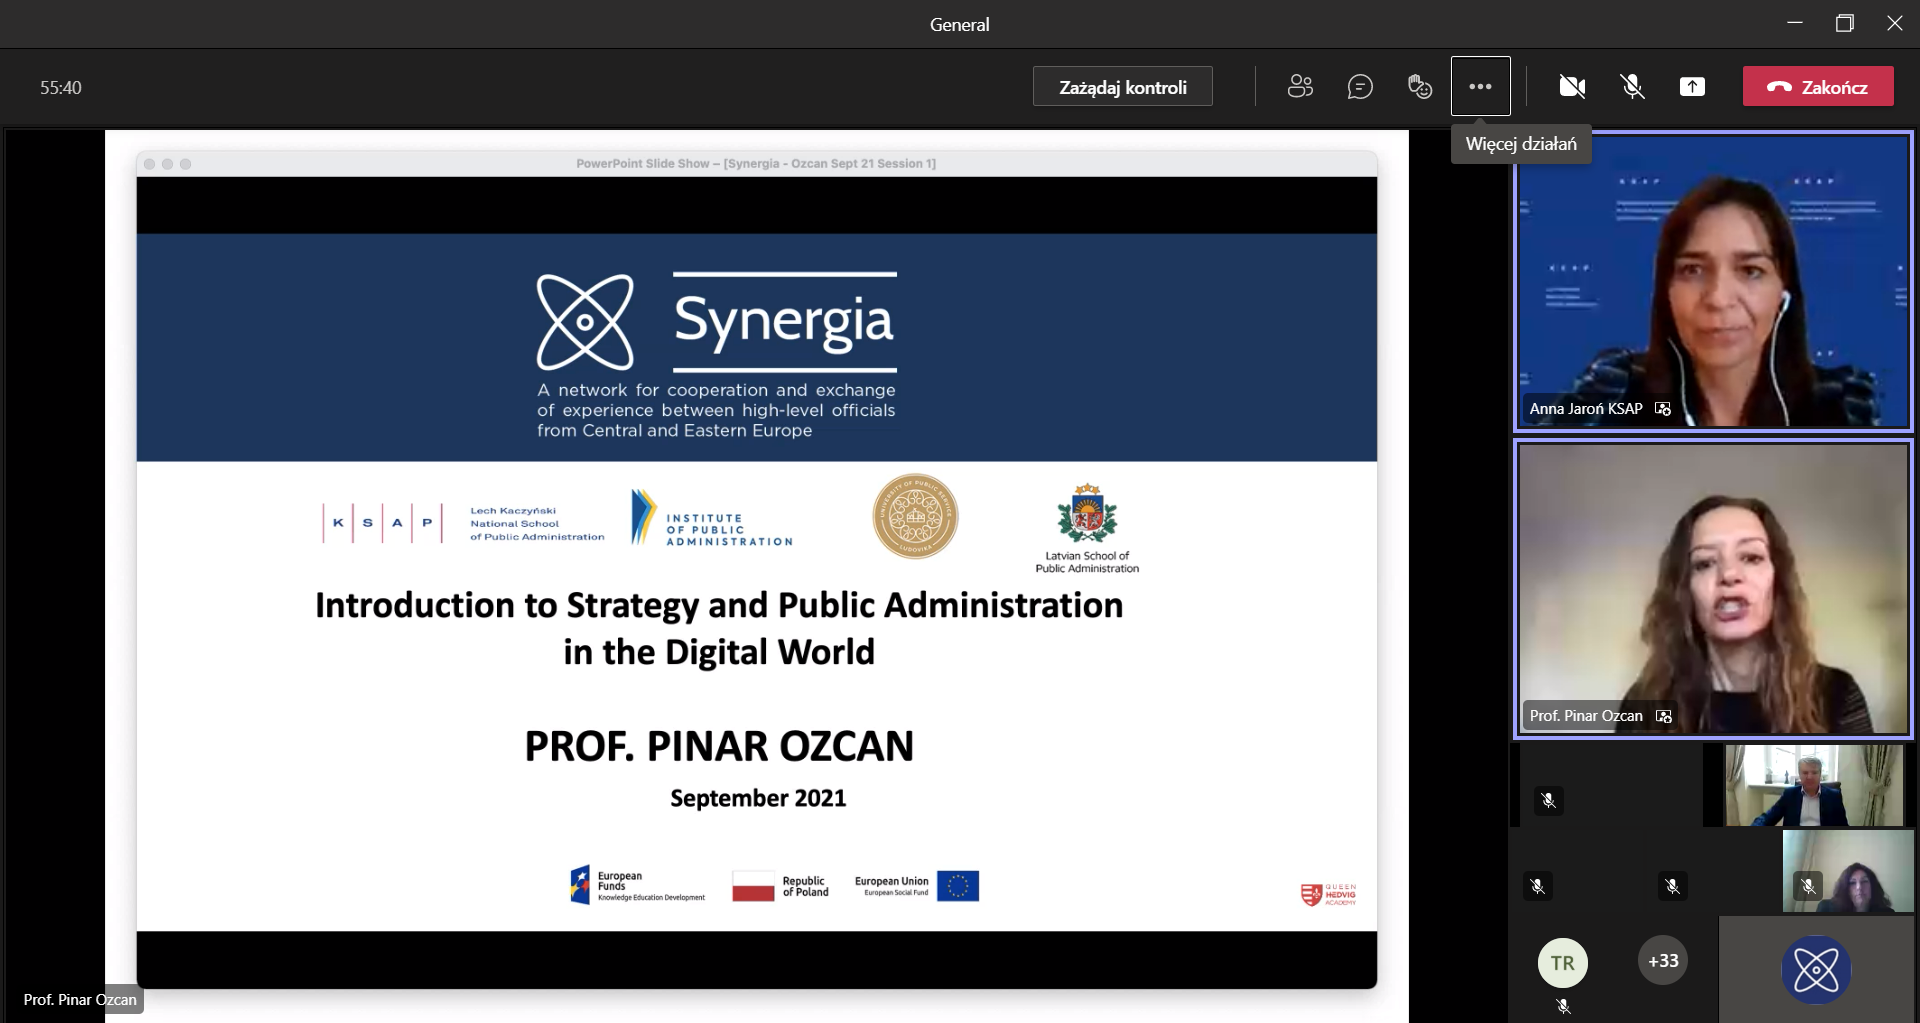Image resolution: width=1920 pixels, height=1023 pixels.
Task: Minimize the Teams meeting window
Action: (1795, 24)
